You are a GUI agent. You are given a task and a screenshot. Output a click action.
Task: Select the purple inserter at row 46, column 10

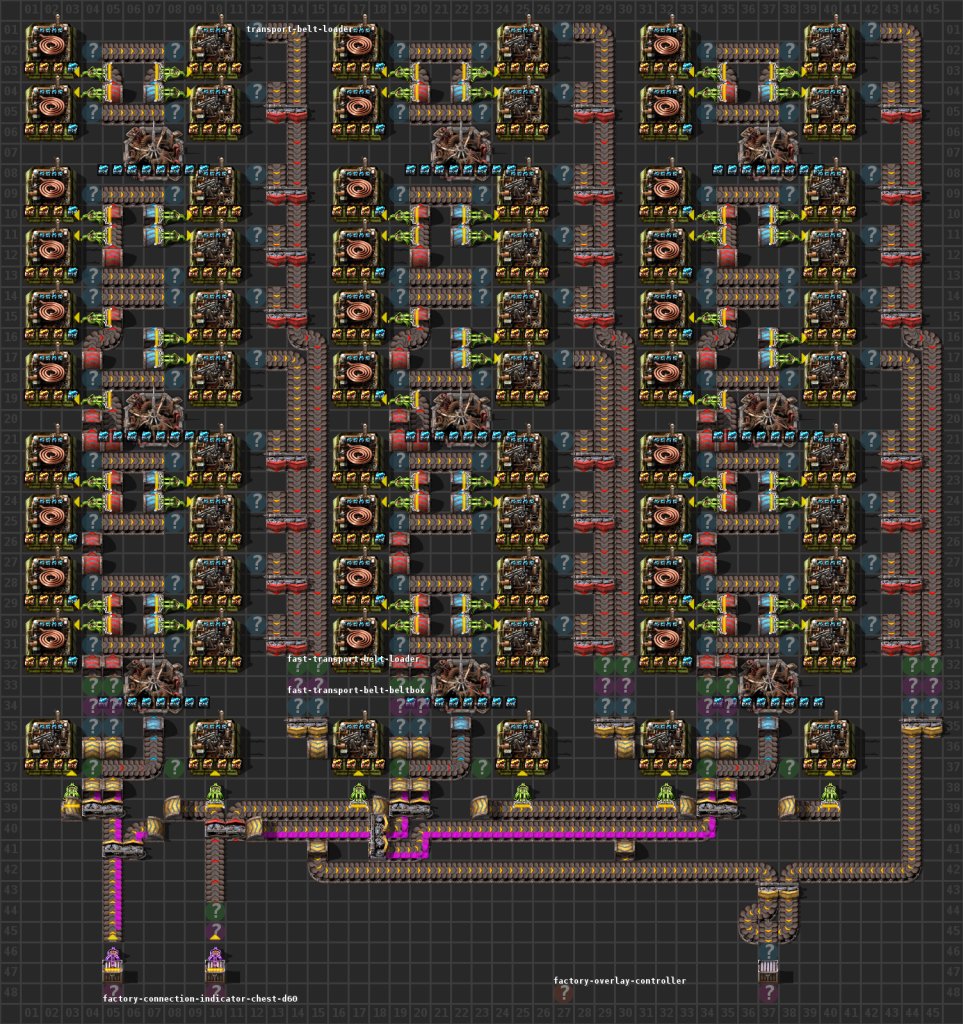click(215, 959)
